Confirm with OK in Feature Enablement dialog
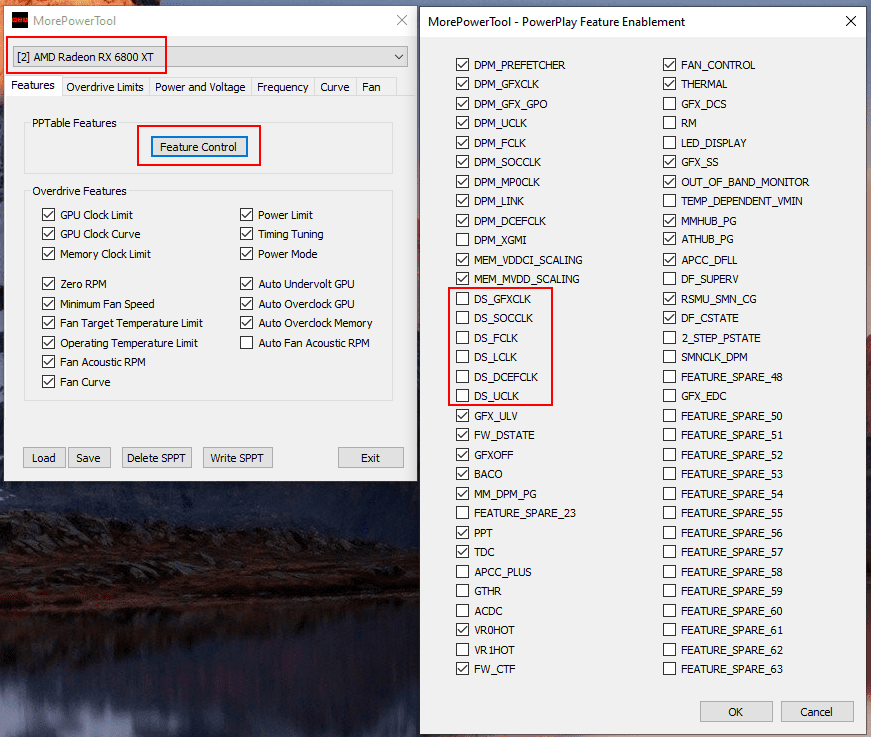 tap(735, 711)
